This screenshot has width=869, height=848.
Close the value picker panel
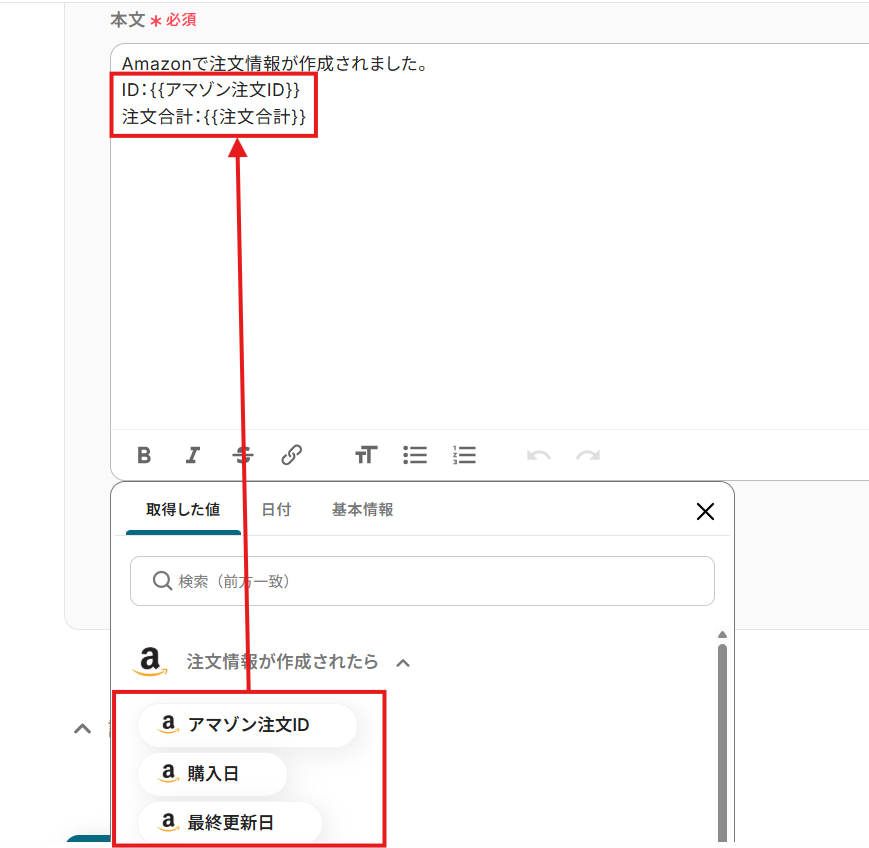pyautogui.click(x=705, y=511)
